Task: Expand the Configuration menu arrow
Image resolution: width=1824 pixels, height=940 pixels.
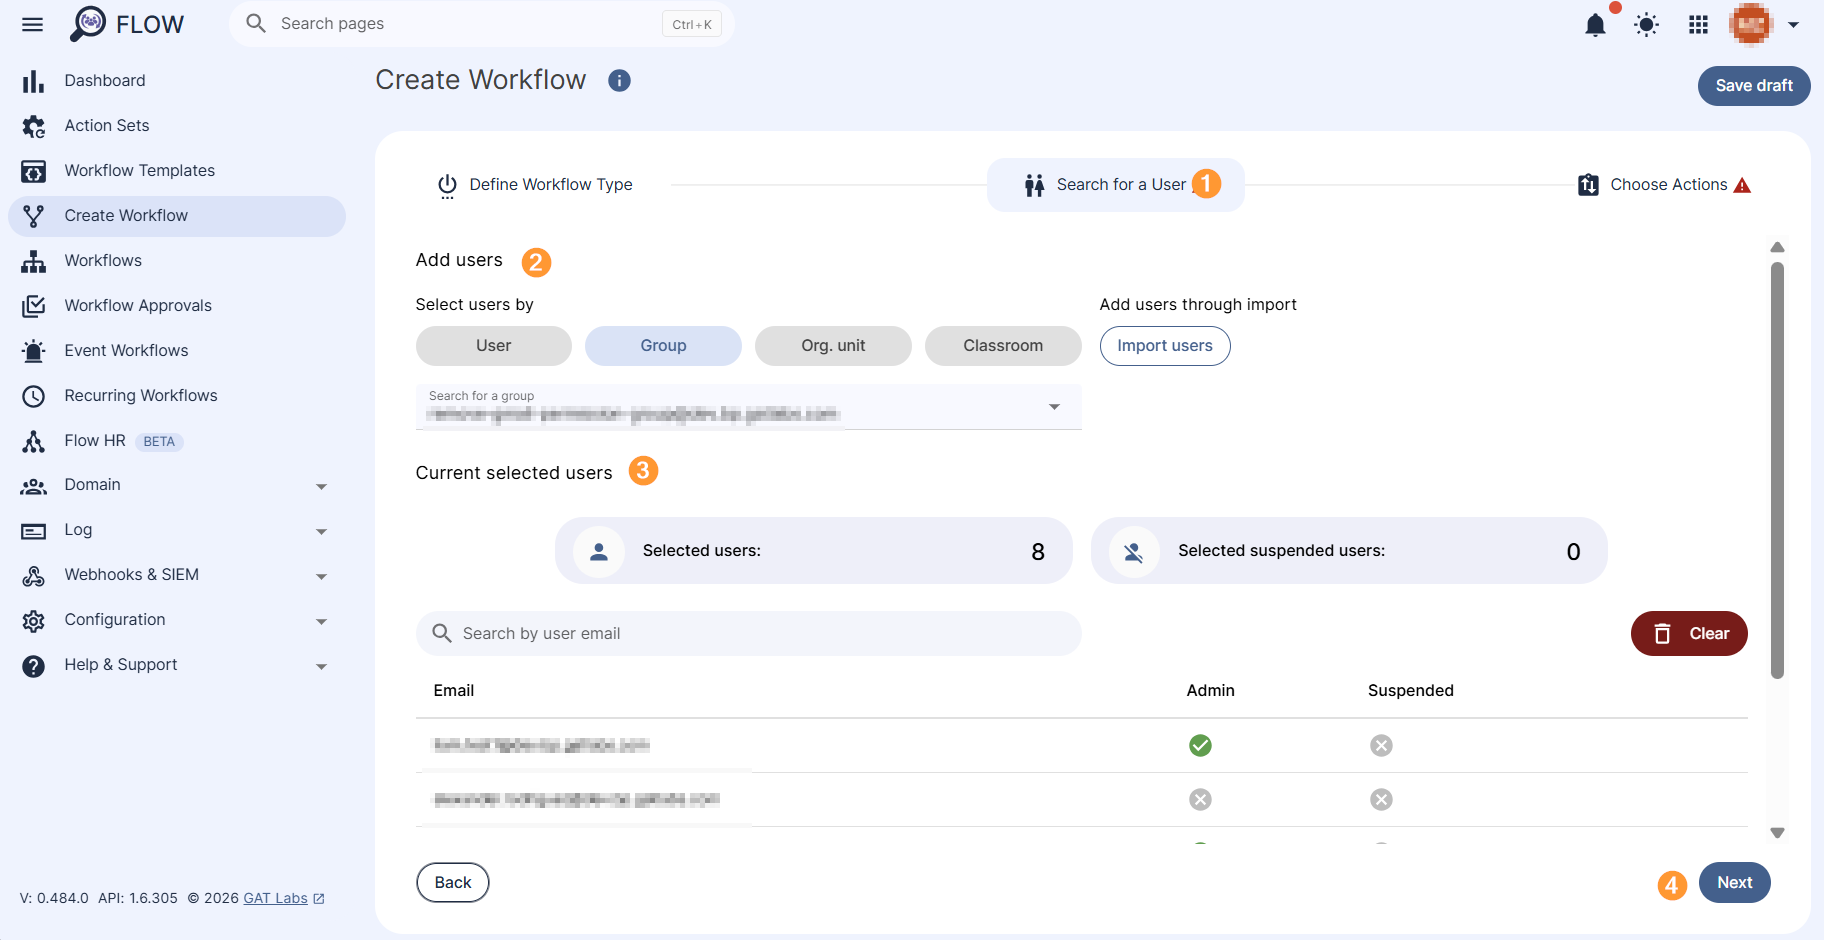Action: 321,621
